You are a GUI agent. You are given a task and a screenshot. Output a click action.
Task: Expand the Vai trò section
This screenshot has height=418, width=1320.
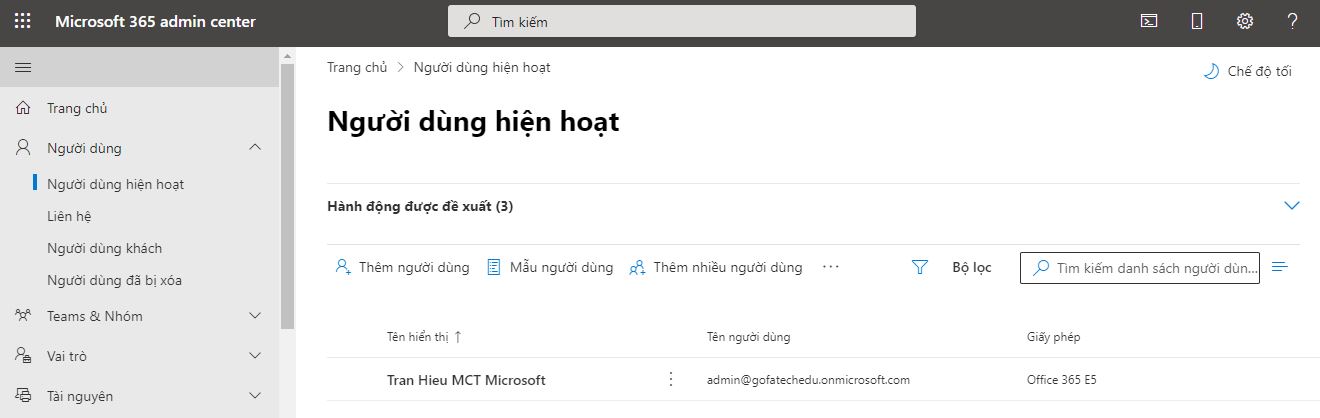click(255, 356)
